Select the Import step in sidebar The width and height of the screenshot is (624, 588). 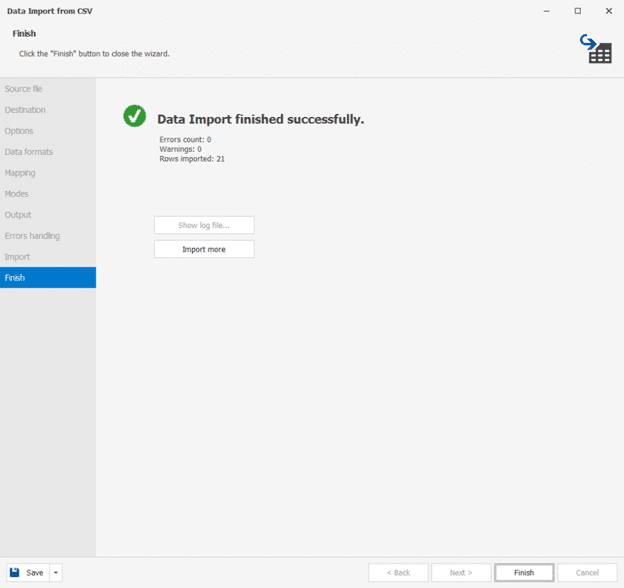(x=17, y=257)
